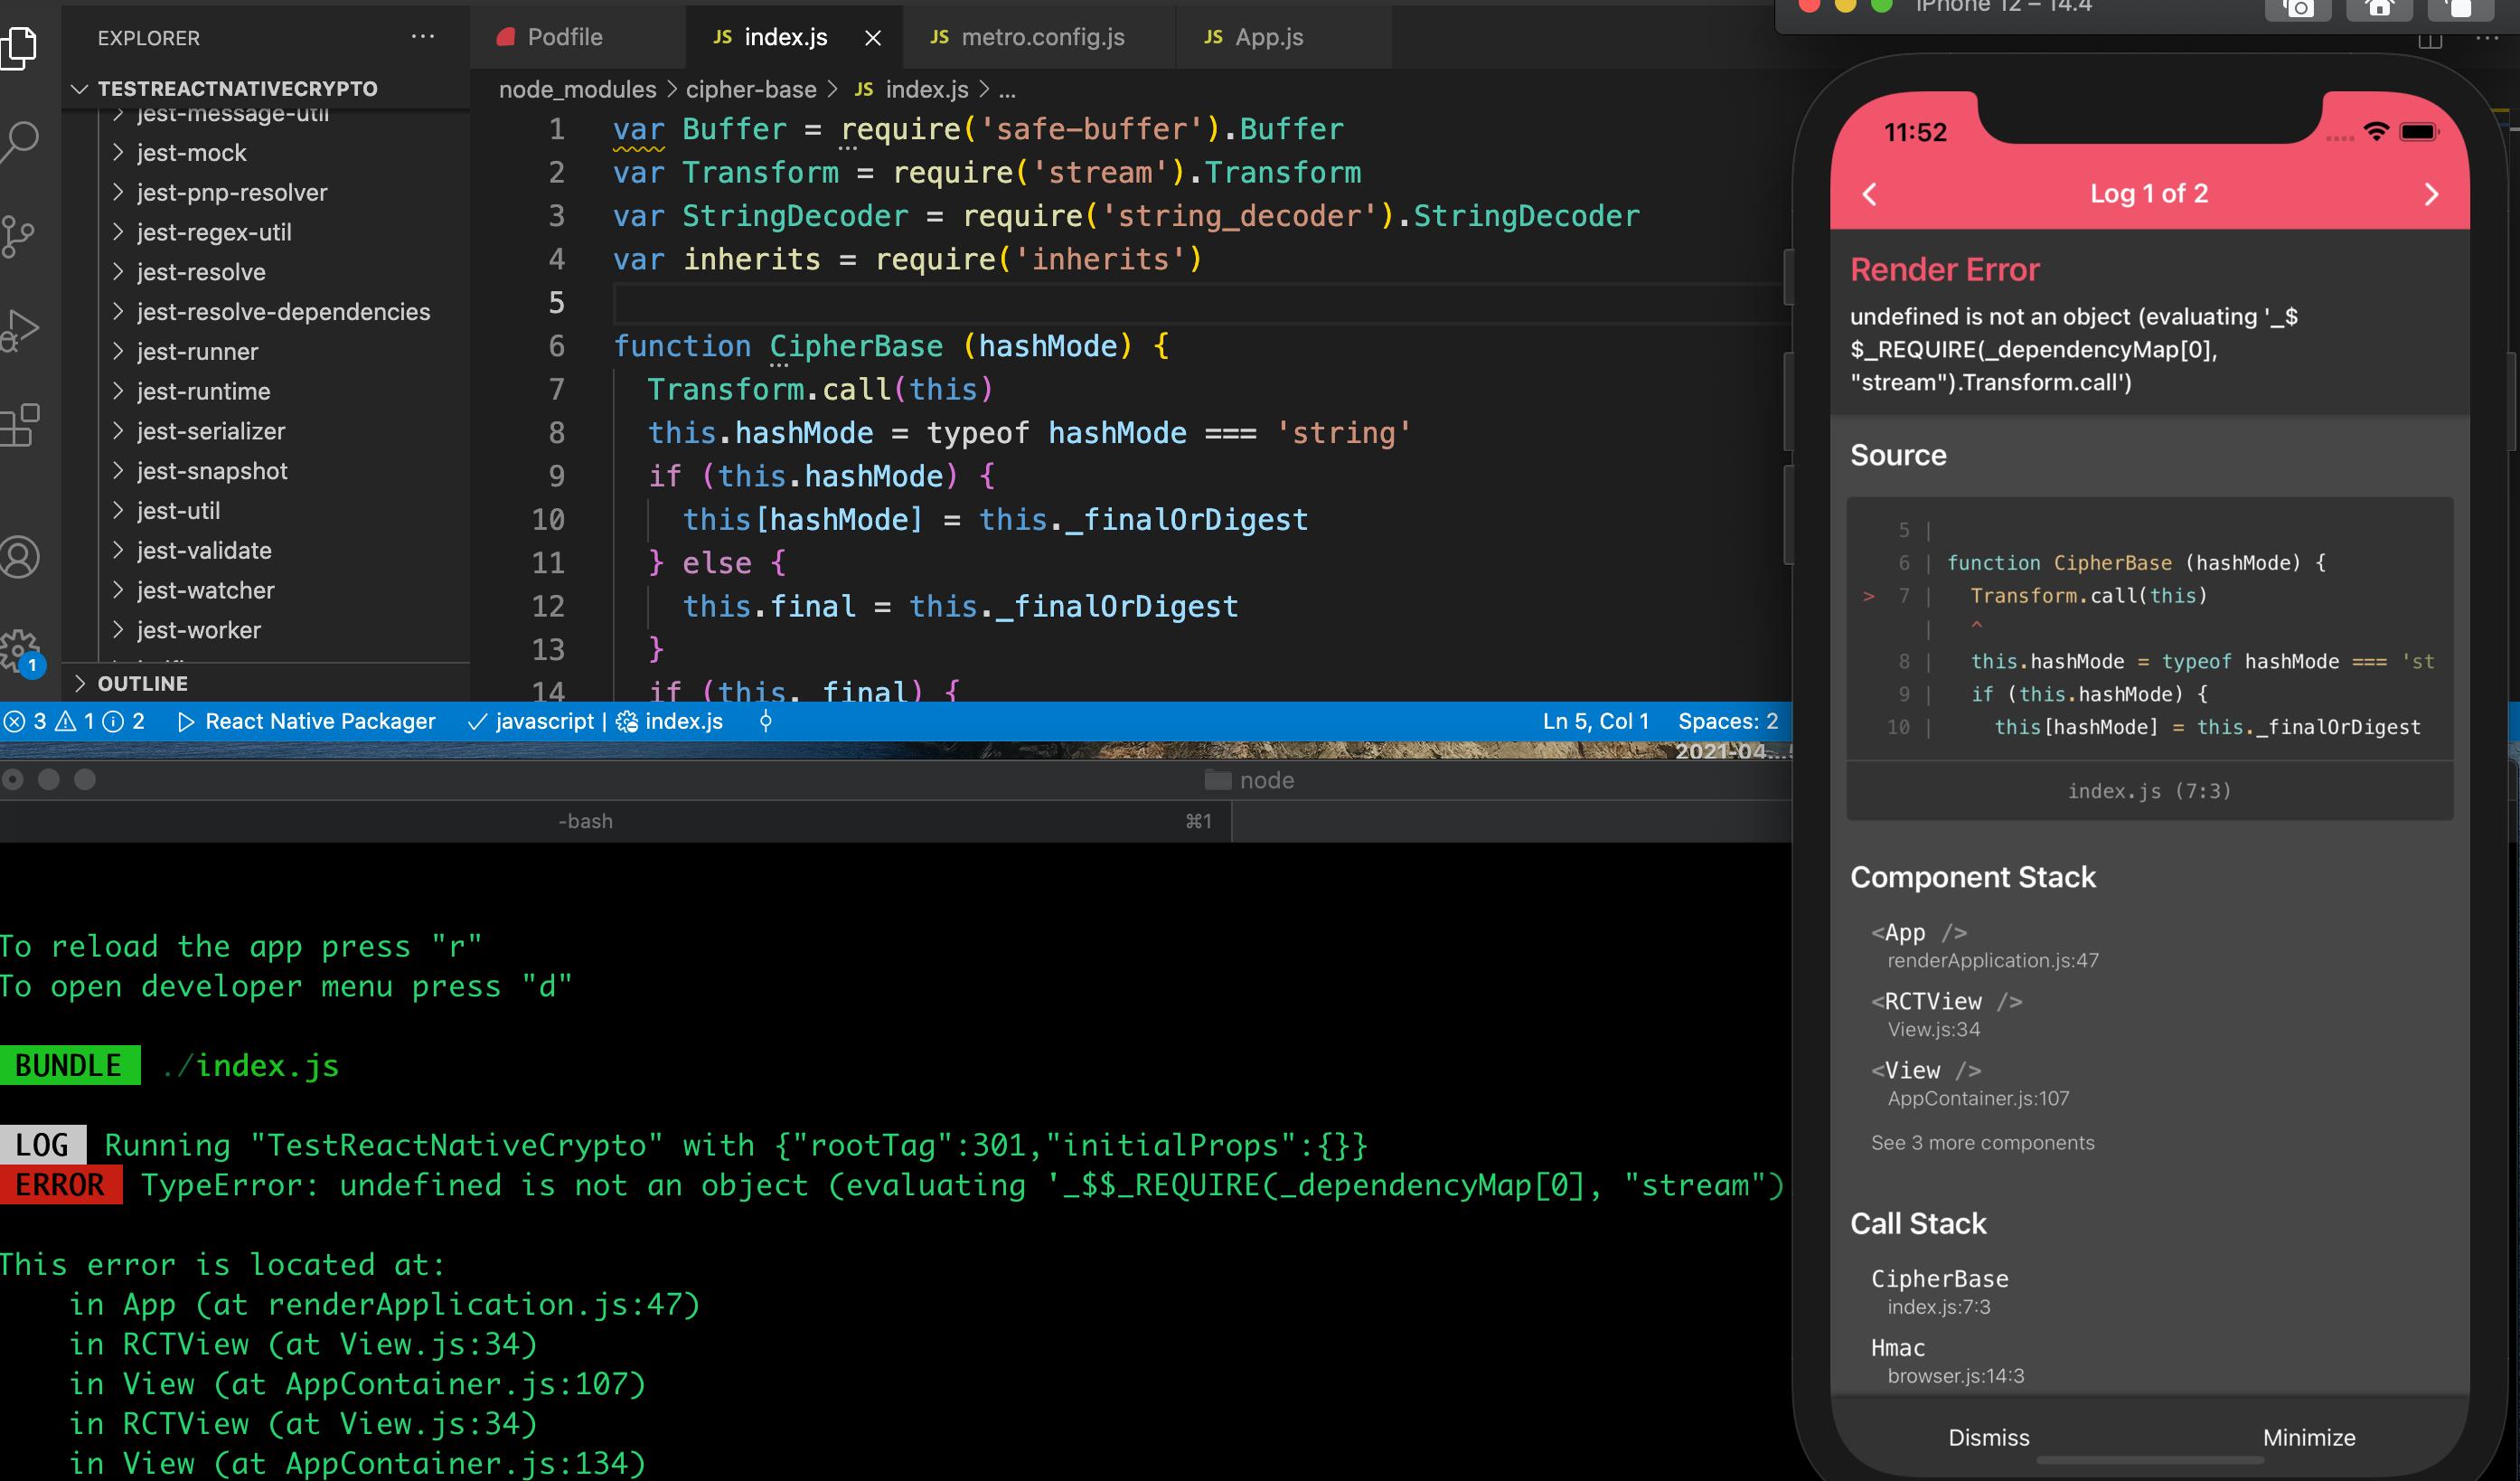Click cipher-base in the breadcrumb
This screenshot has width=2520, height=1481.
coord(751,89)
